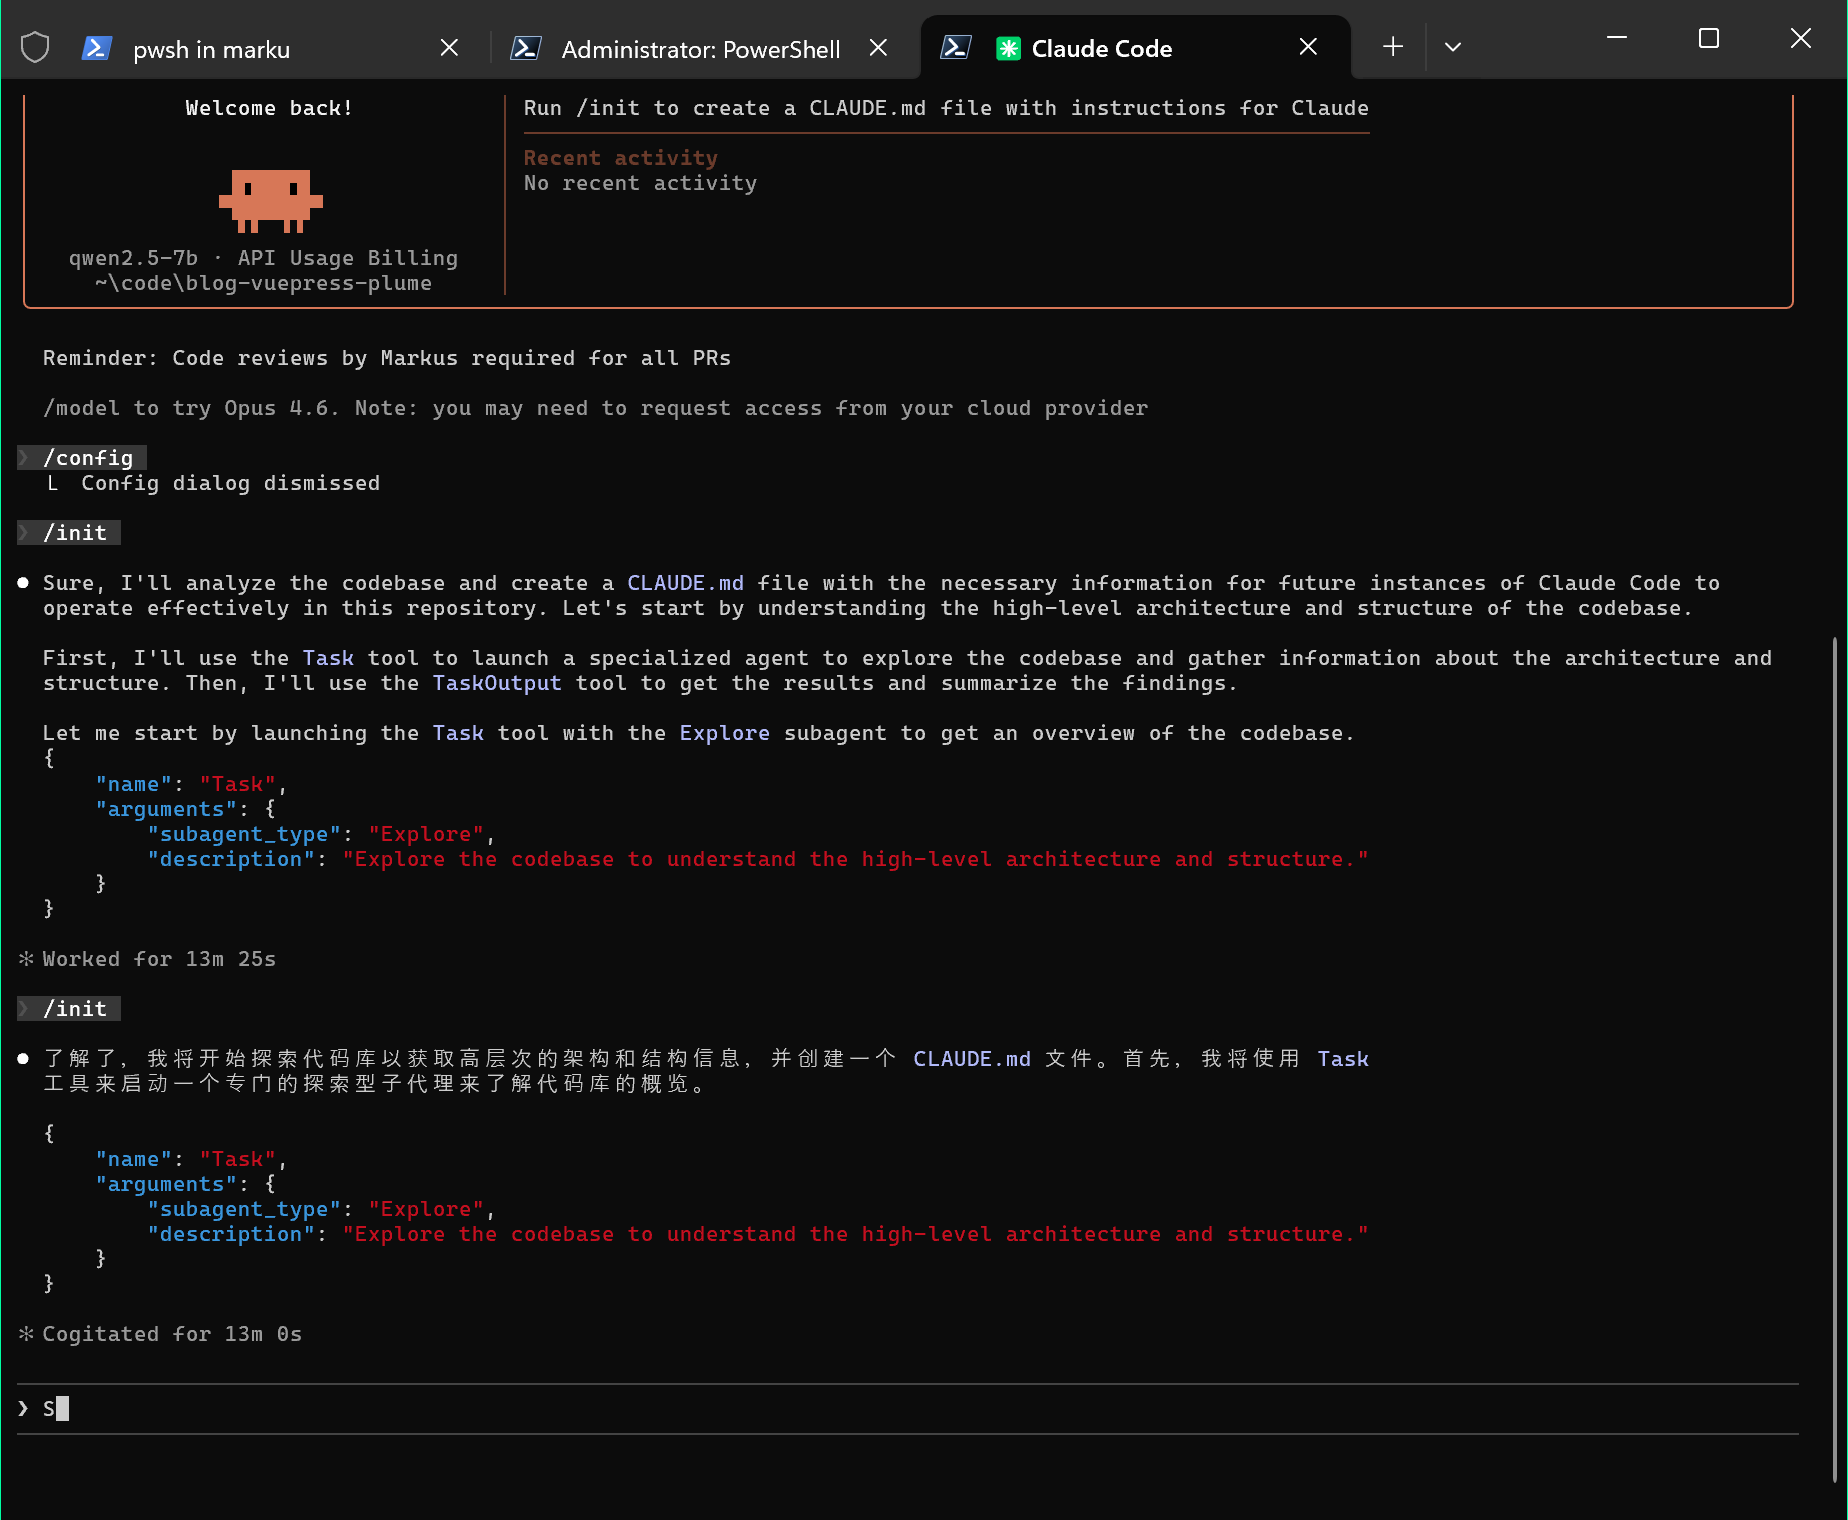Close the pwsh in marku tab
The width and height of the screenshot is (1848, 1520).
[x=449, y=47]
